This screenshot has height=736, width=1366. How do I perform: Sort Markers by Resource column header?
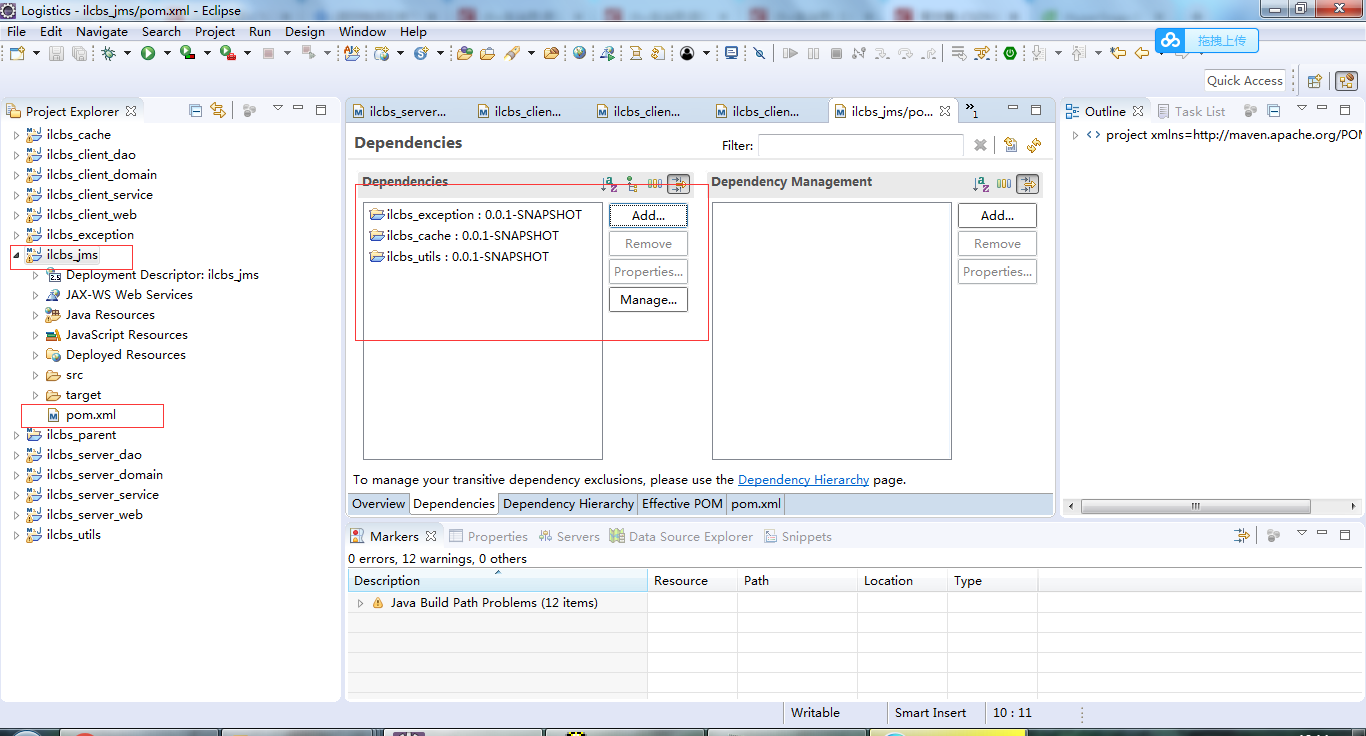tap(692, 581)
